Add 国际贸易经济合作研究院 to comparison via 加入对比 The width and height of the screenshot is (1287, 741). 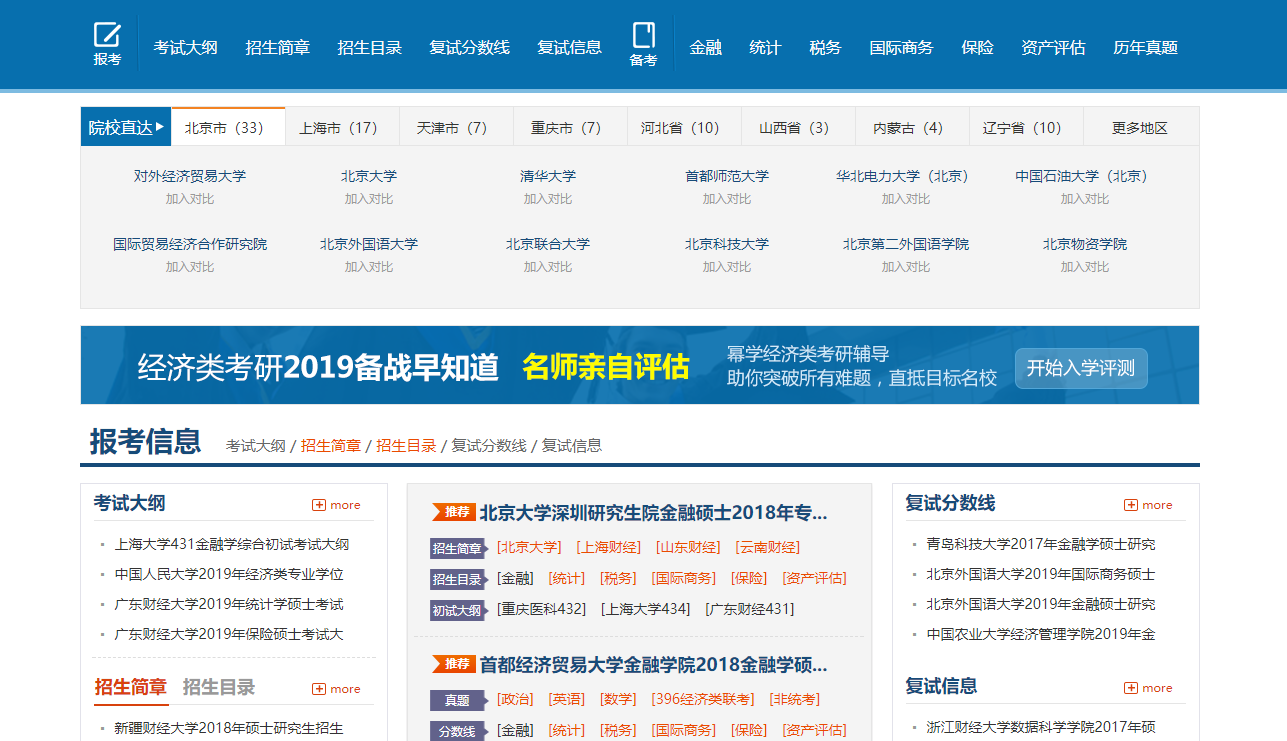click(x=190, y=267)
